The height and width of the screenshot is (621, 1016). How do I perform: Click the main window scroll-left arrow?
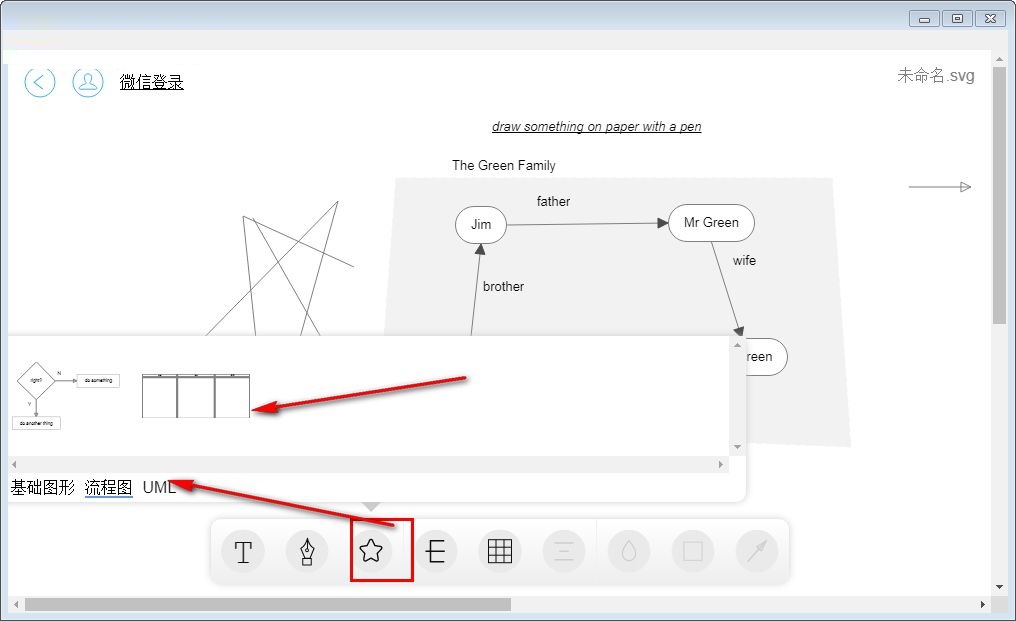16,604
